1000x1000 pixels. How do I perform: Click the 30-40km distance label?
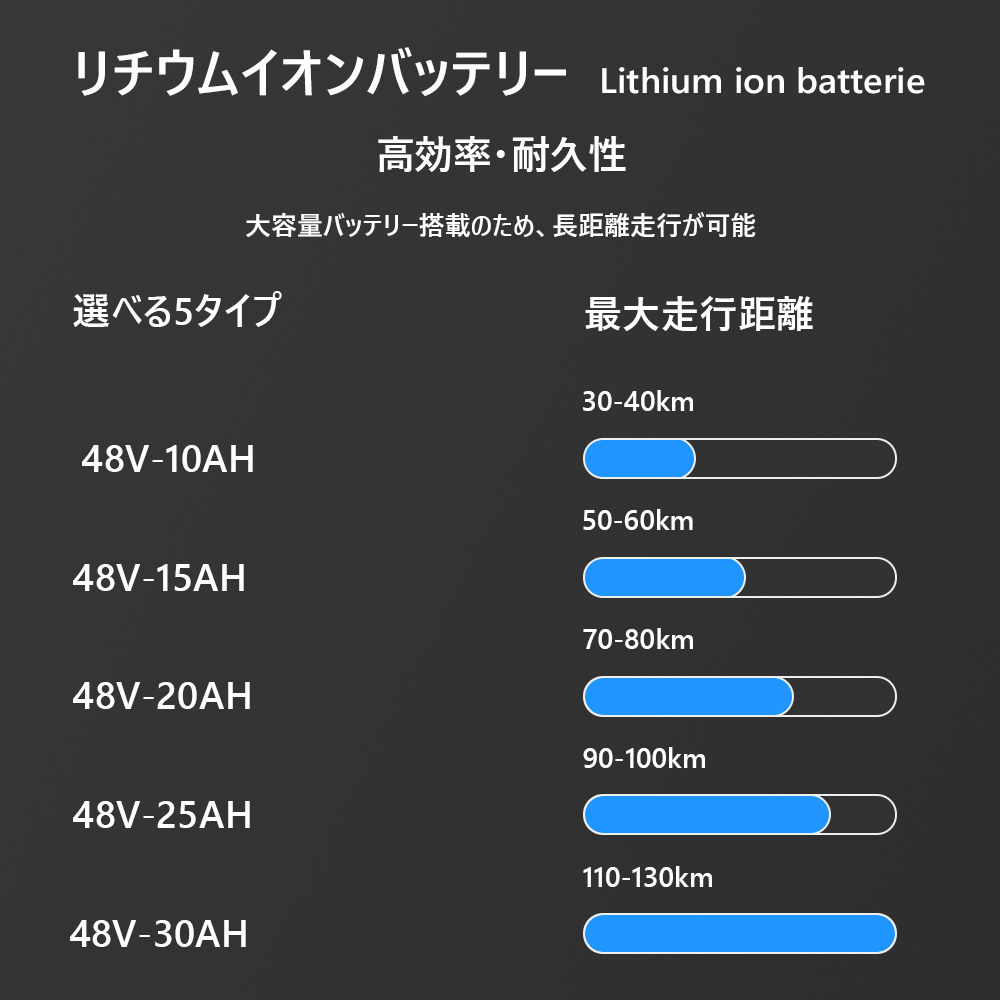(638, 402)
